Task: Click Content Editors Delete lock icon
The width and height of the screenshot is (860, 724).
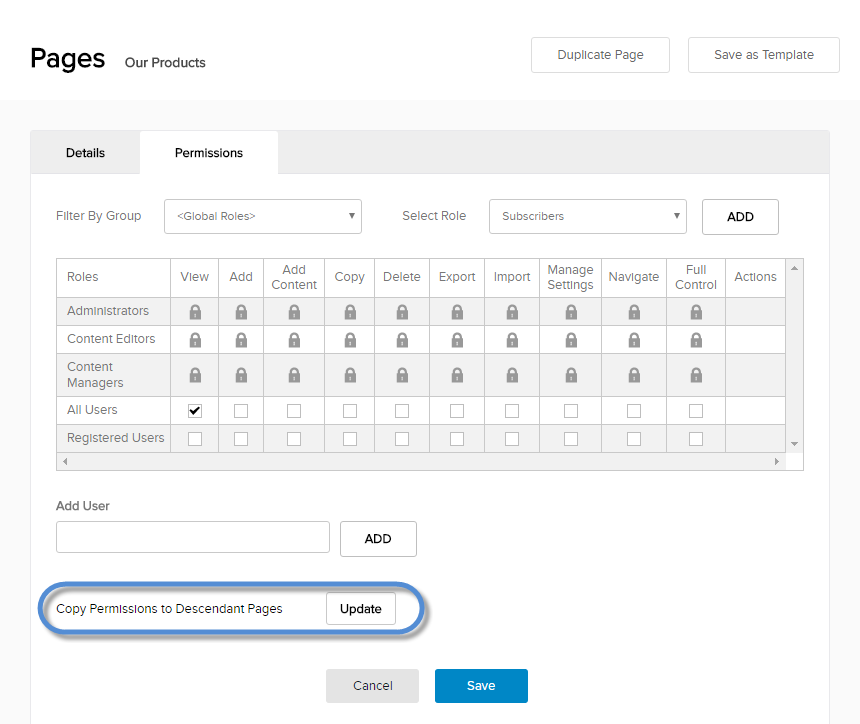Action: [x=402, y=340]
